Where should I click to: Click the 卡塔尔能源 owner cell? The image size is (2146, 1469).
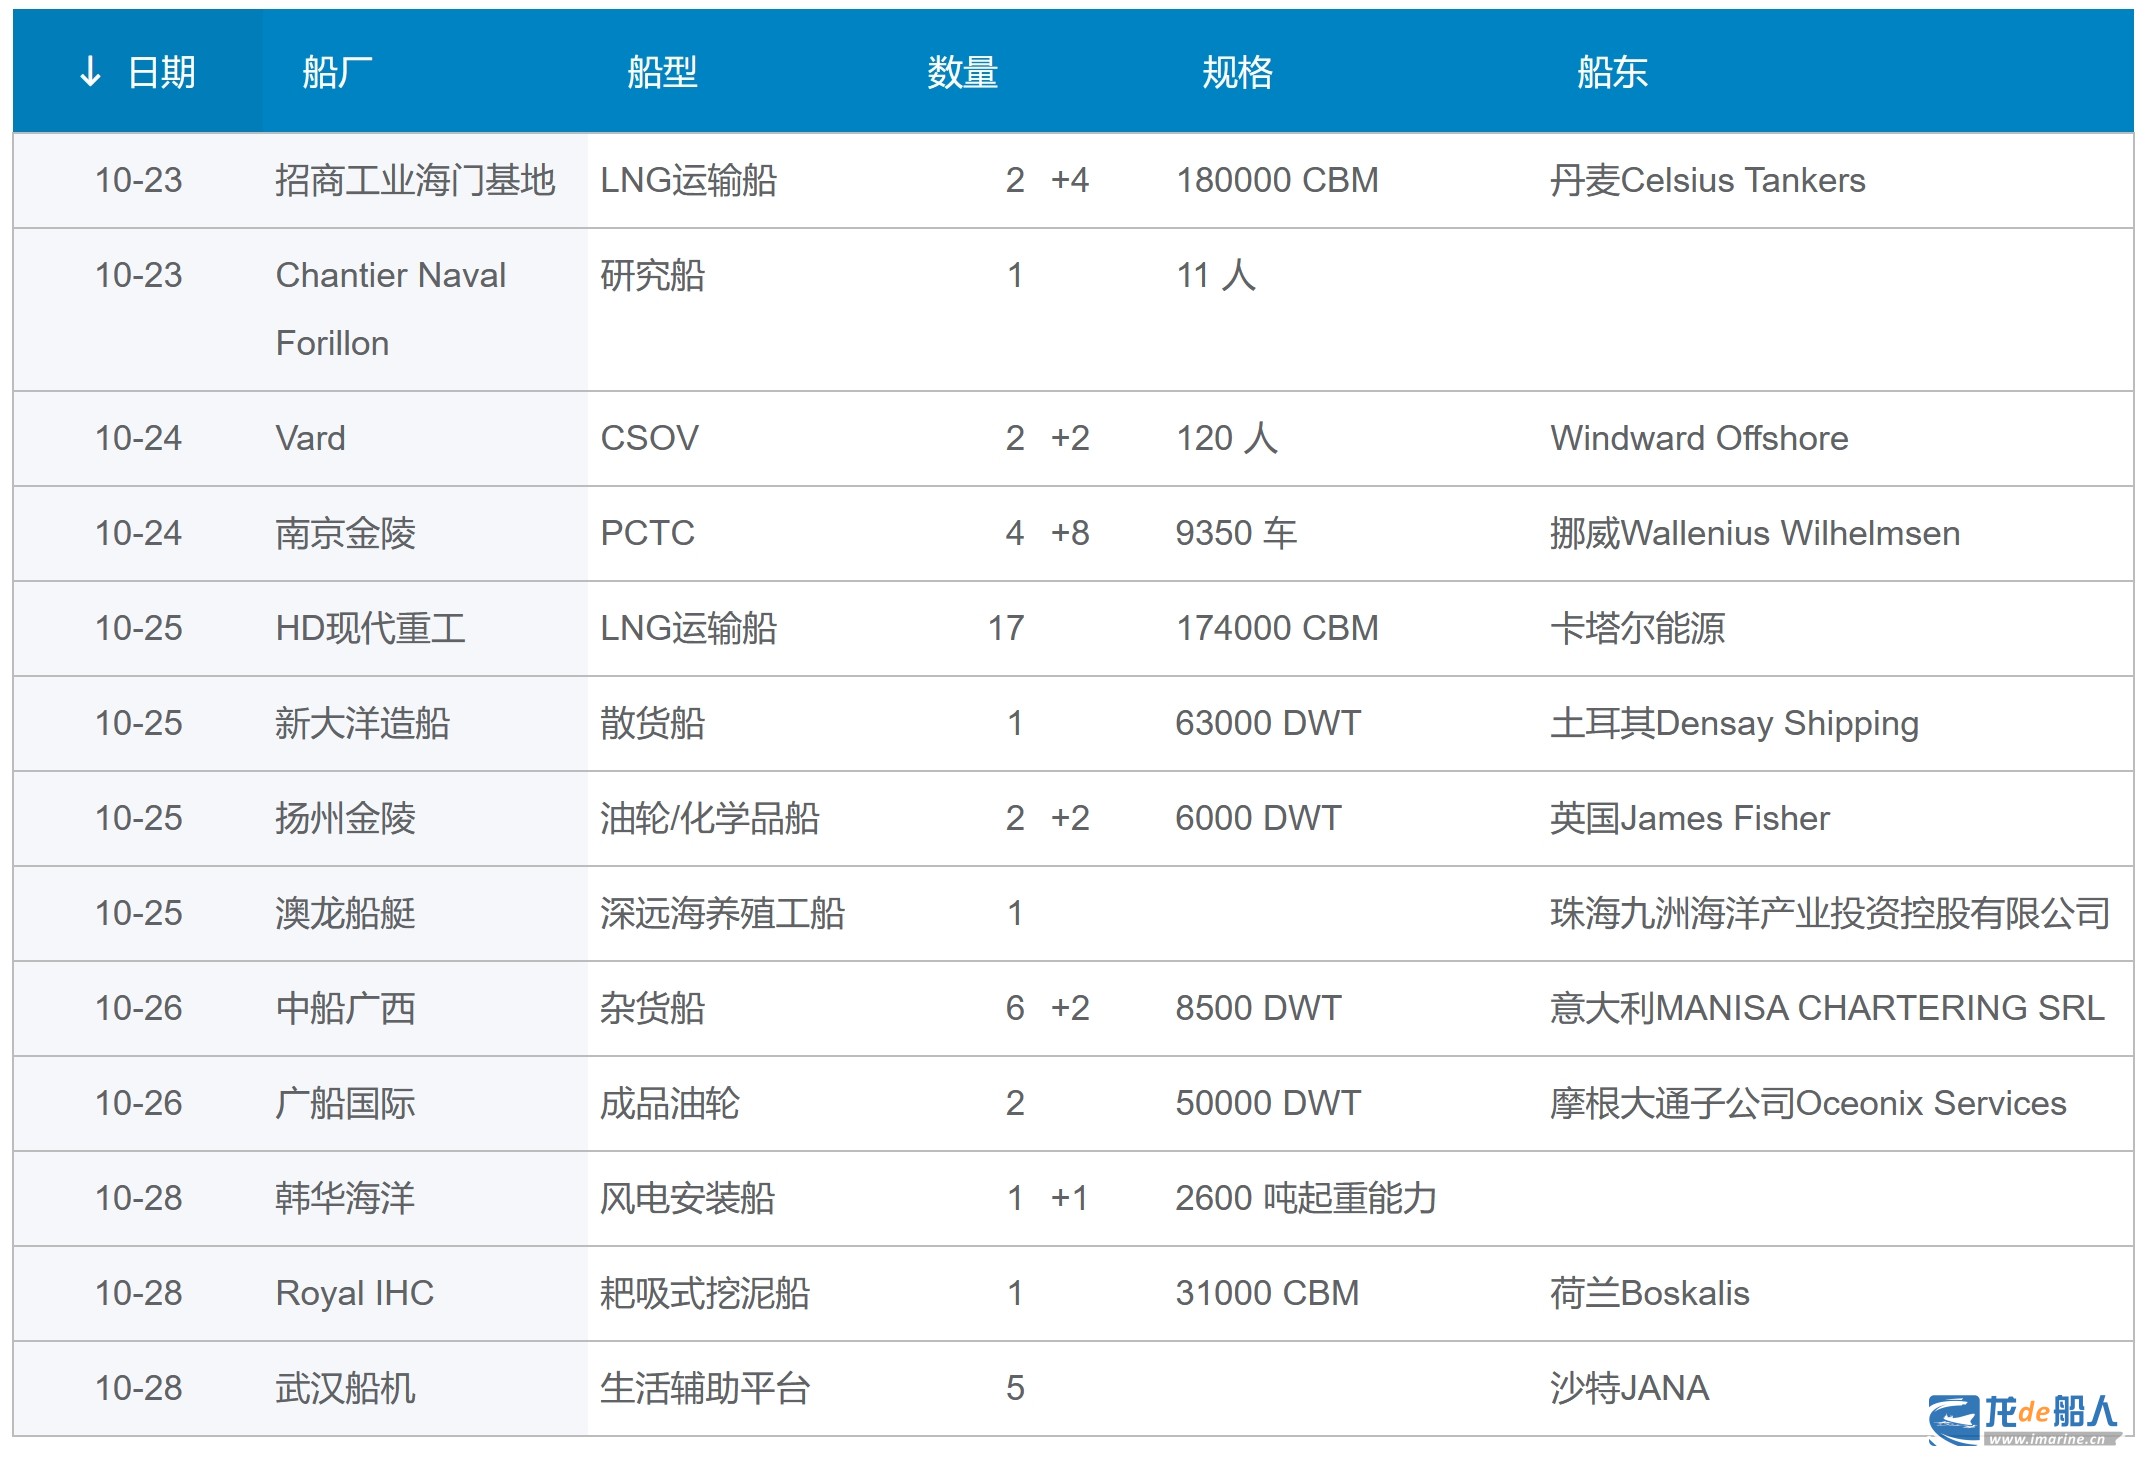coord(1637,628)
